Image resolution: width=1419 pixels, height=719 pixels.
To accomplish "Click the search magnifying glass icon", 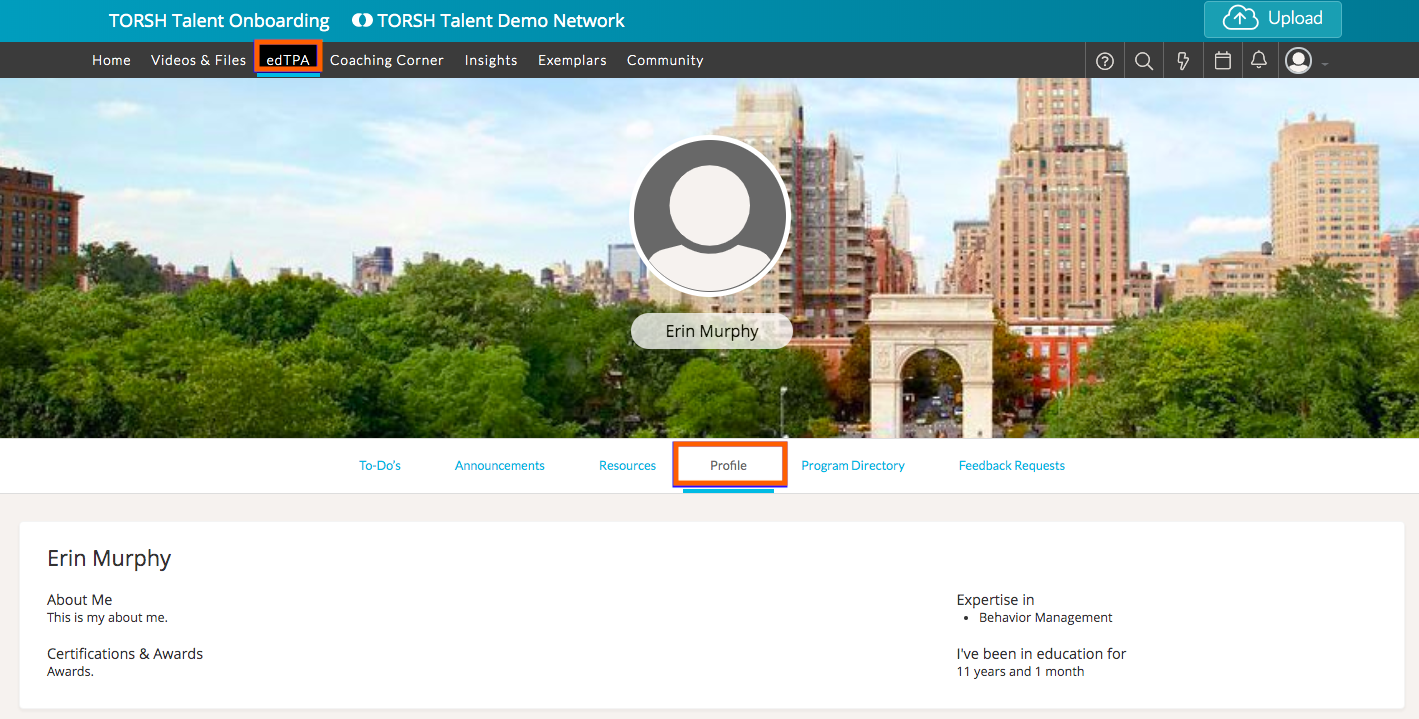I will point(1144,61).
